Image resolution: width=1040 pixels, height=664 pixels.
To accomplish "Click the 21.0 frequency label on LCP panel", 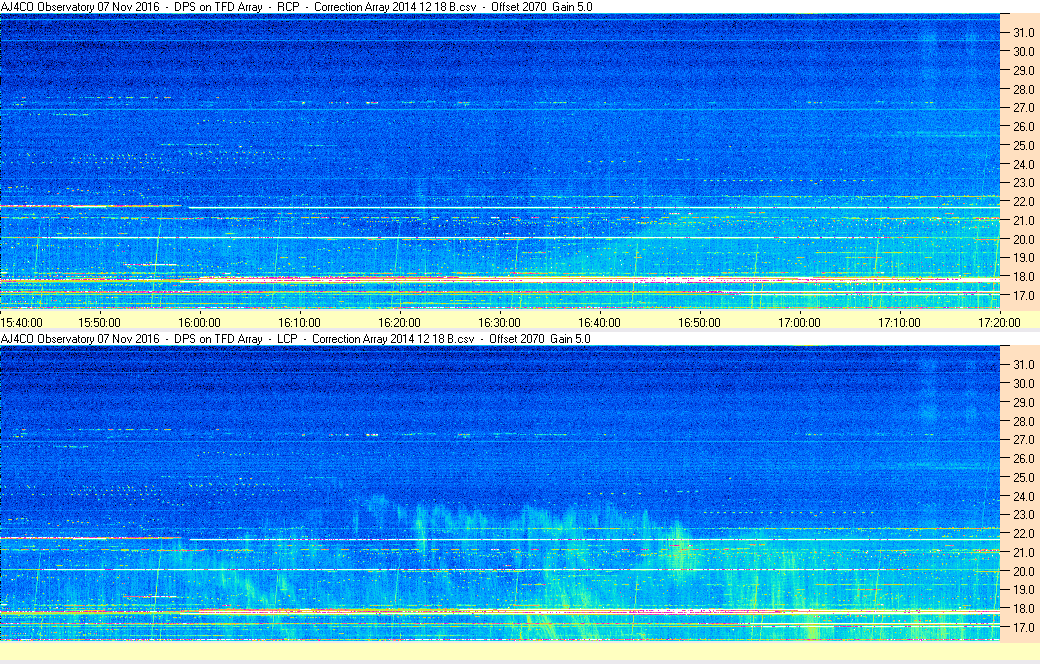I will (1023, 553).
